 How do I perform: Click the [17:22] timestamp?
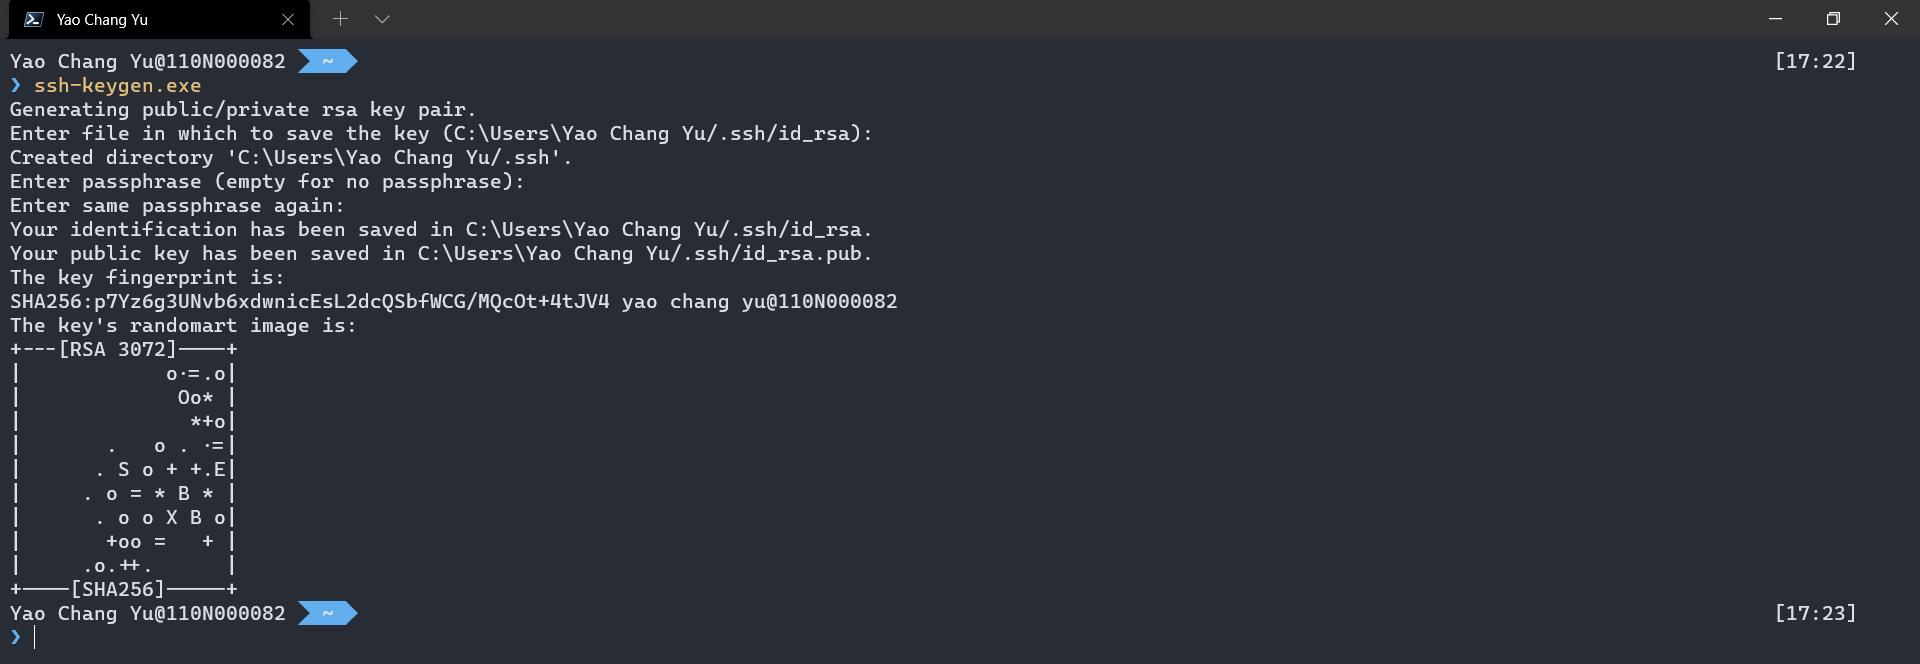1815,62
